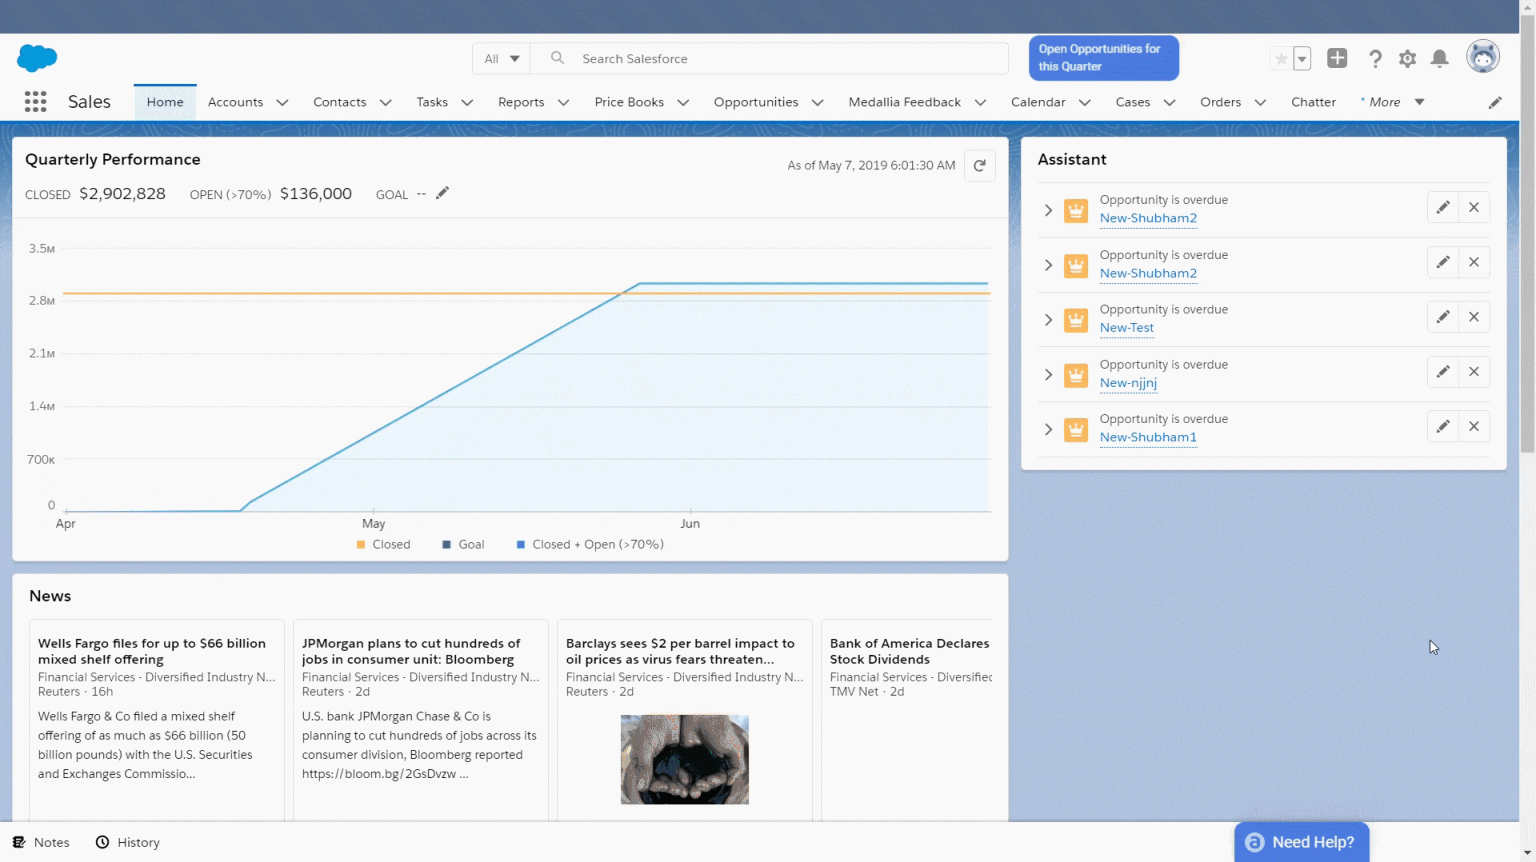Image resolution: width=1536 pixels, height=862 pixels.
Task: Toggle the Closed legend series
Action: point(383,545)
